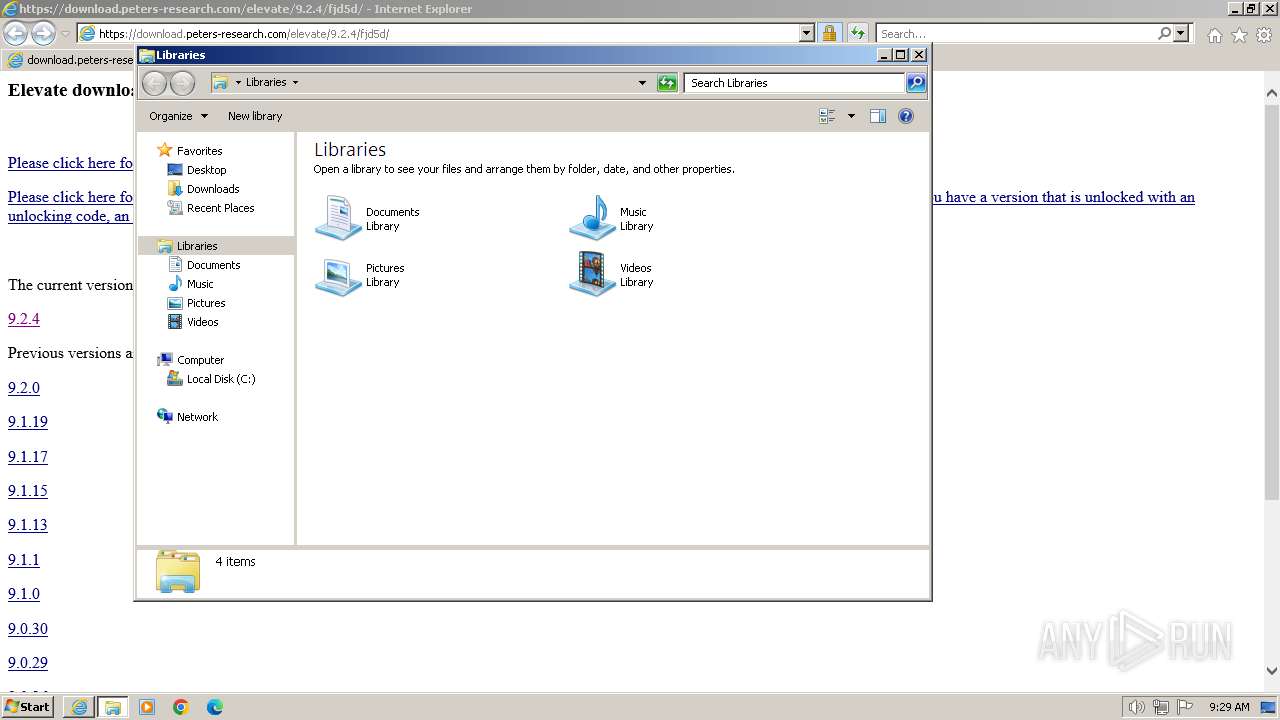Launch Windows Media Player from taskbar
Screen dimensions: 1280x720
click(147, 707)
